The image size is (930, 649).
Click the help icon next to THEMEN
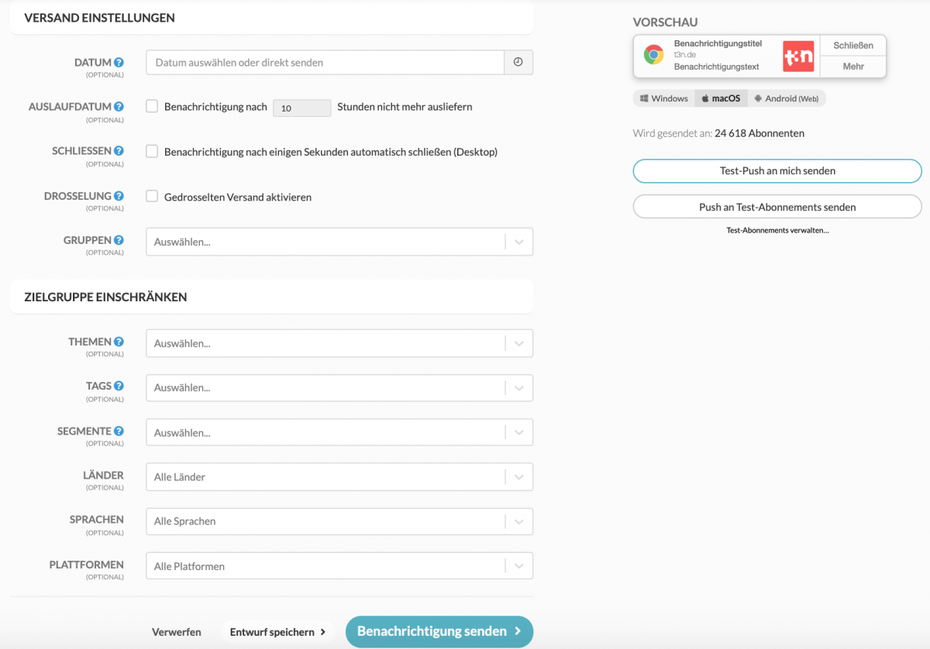click(x=119, y=342)
